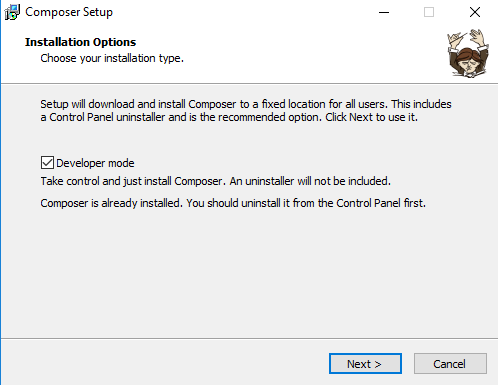498x385 pixels.
Task: Click the blank gray area below the warning
Action: [x=249, y=273]
